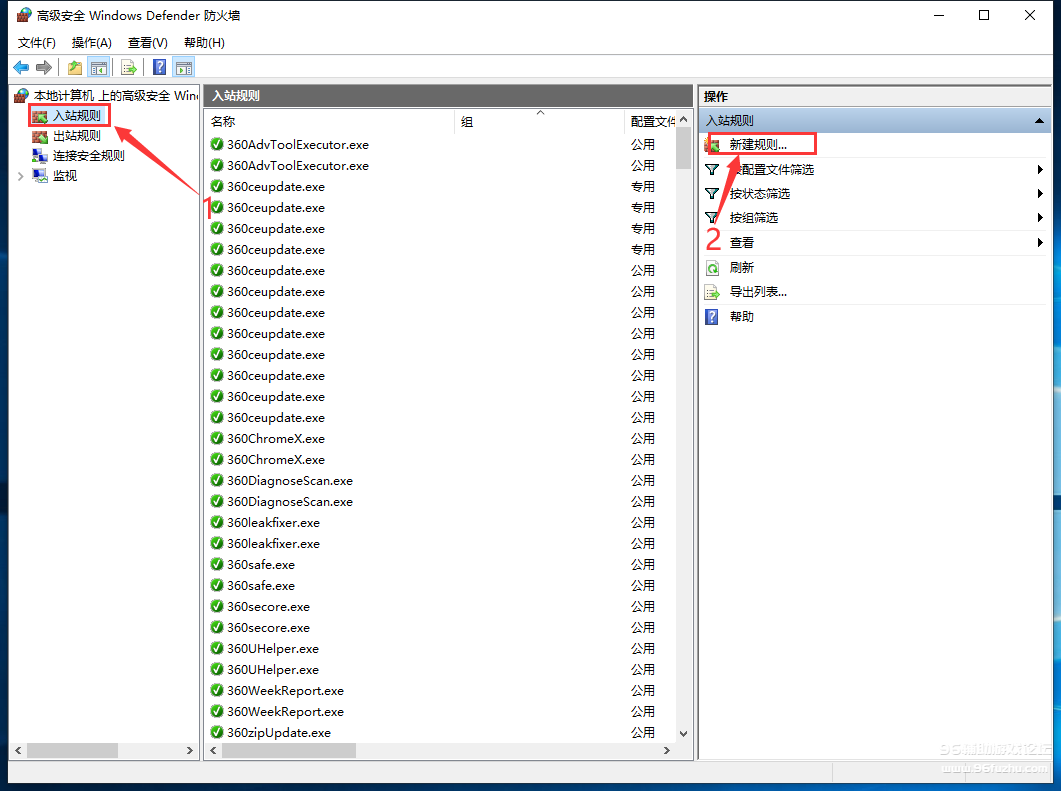Open the 按配置文件筛选 submenu arrow
Screen dimensions: 1061x791
(x=1040, y=170)
